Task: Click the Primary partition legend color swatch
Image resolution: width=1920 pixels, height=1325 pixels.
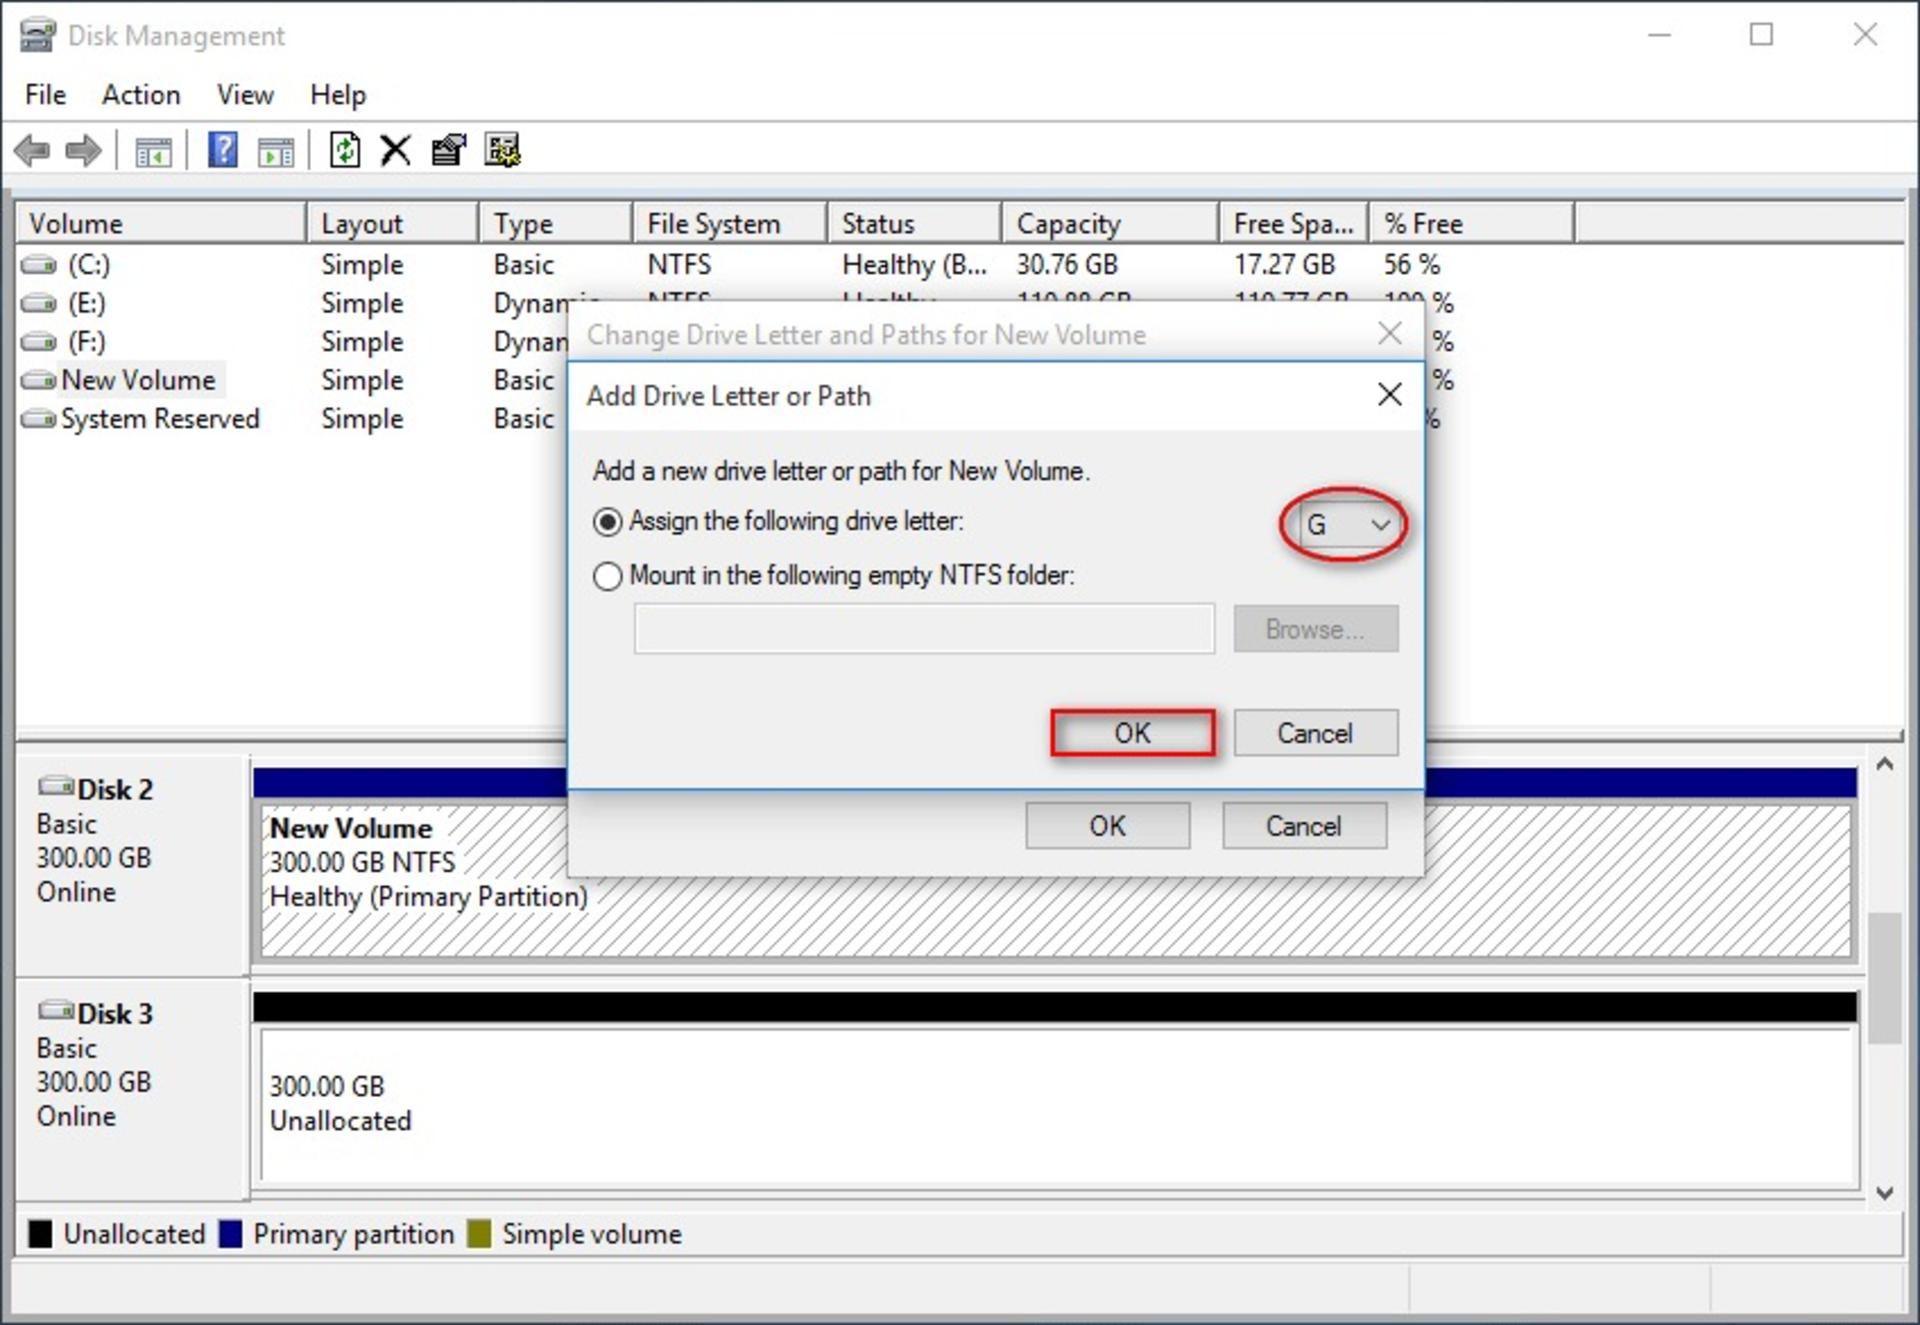Action: click(x=231, y=1234)
